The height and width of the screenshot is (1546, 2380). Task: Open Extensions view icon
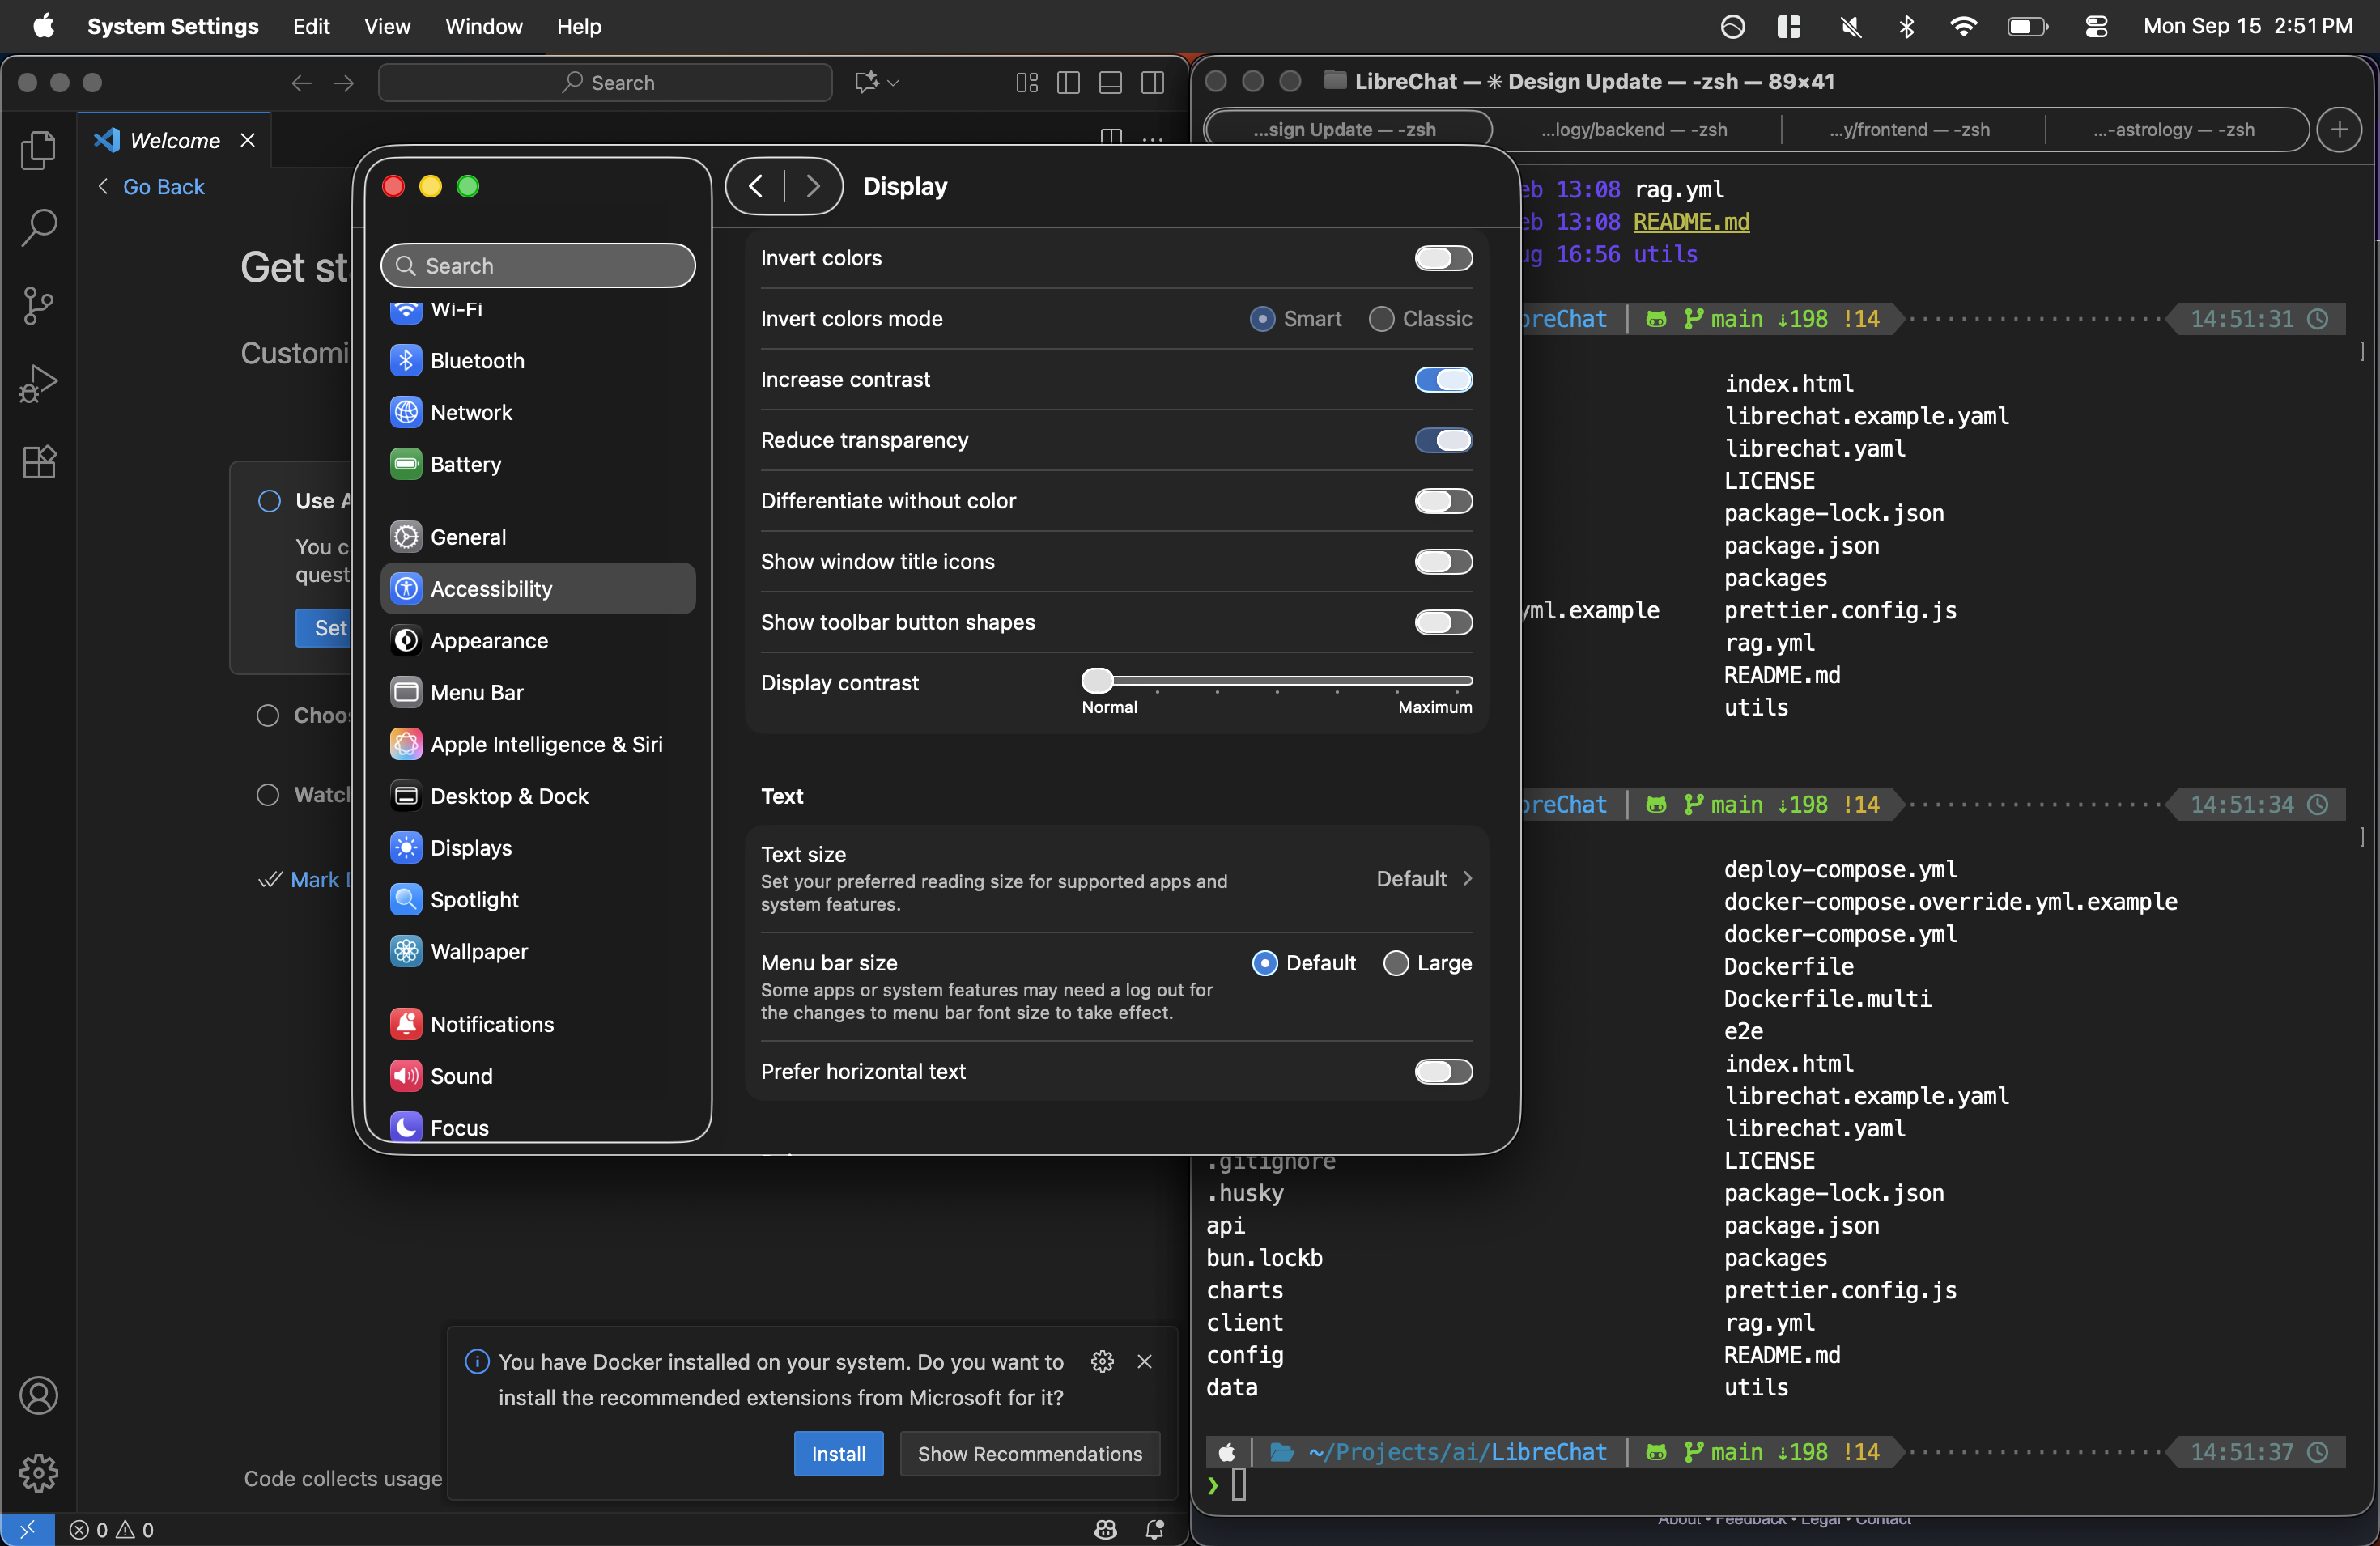point(38,461)
